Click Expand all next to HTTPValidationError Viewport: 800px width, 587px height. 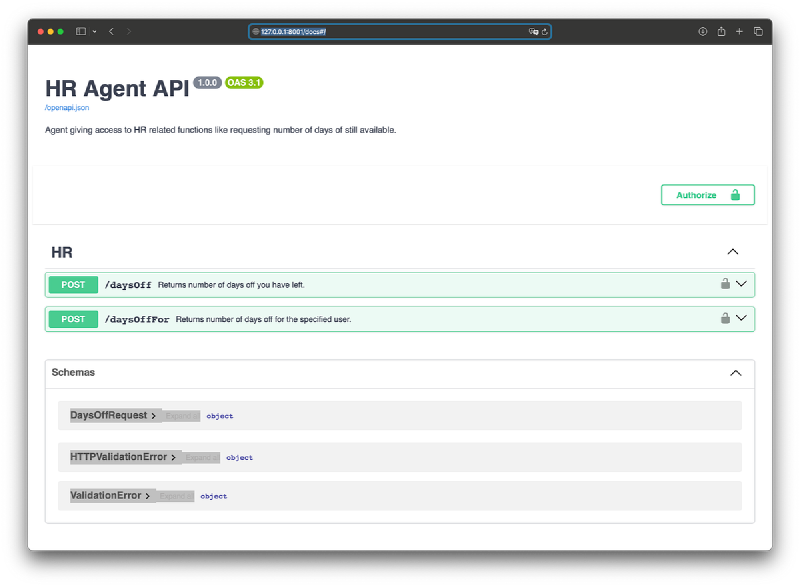pos(202,457)
